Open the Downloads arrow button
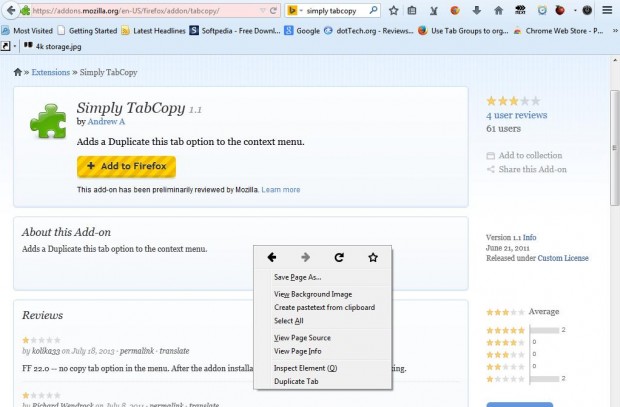 (x=476, y=11)
